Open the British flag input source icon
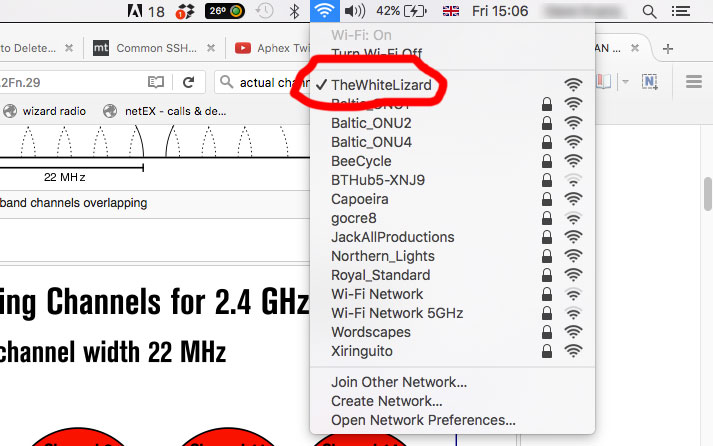The image size is (713, 446). [451, 11]
